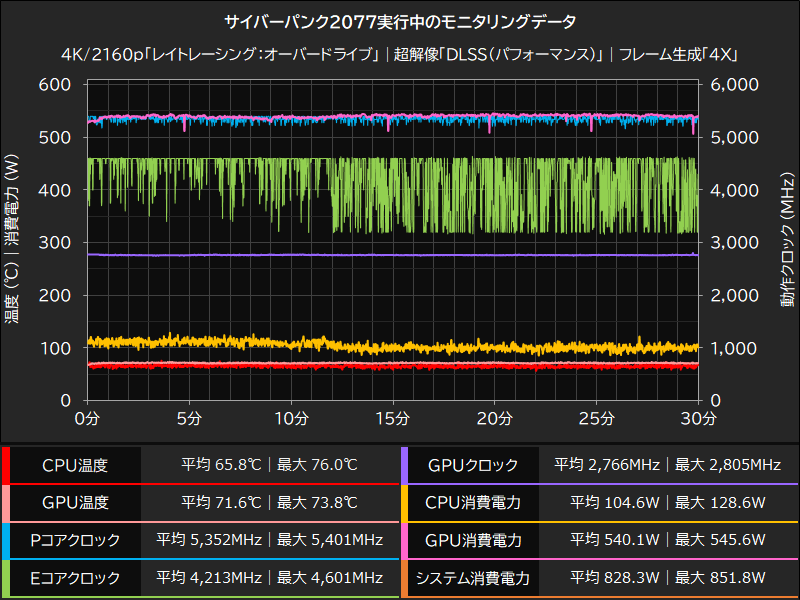The width and height of the screenshot is (800, 600).
Task: Click the 5分 tick on the time axis
Action: coord(189,416)
